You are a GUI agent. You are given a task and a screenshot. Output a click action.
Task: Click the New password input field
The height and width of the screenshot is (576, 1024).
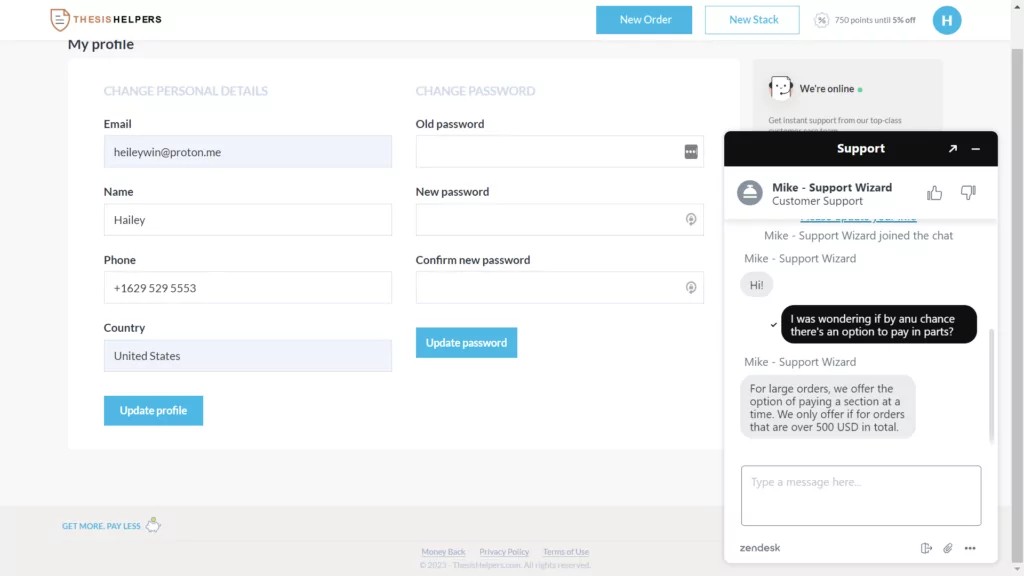pos(560,219)
